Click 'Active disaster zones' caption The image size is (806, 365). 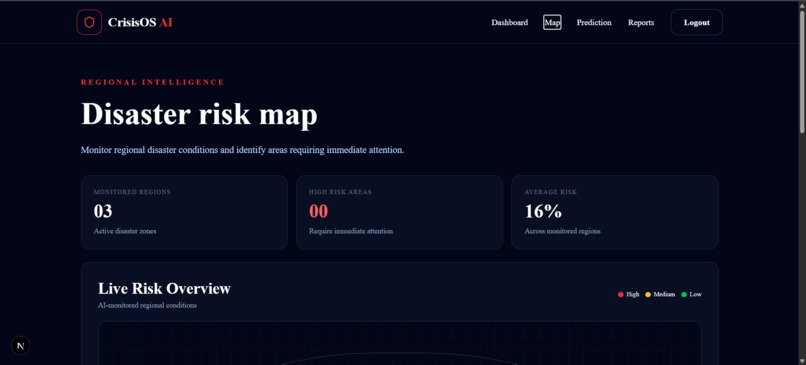(125, 231)
